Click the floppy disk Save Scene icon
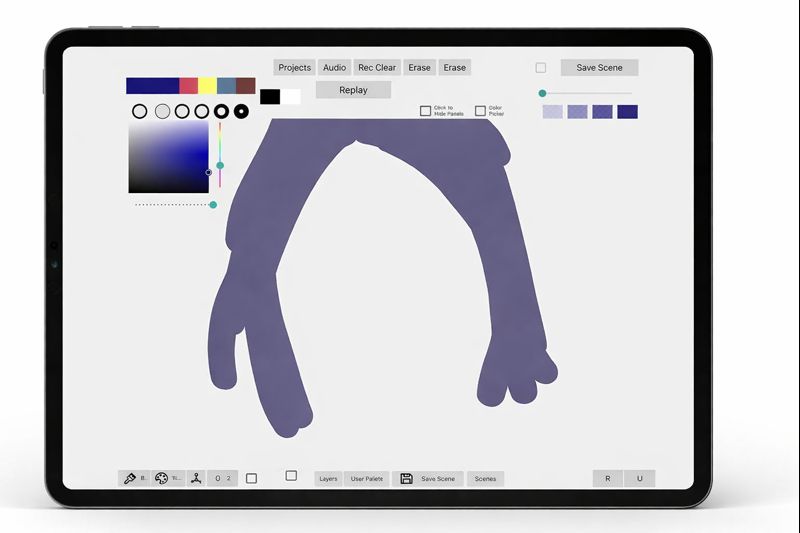This screenshot has width=800, height=533. click(x=406, y=479)
